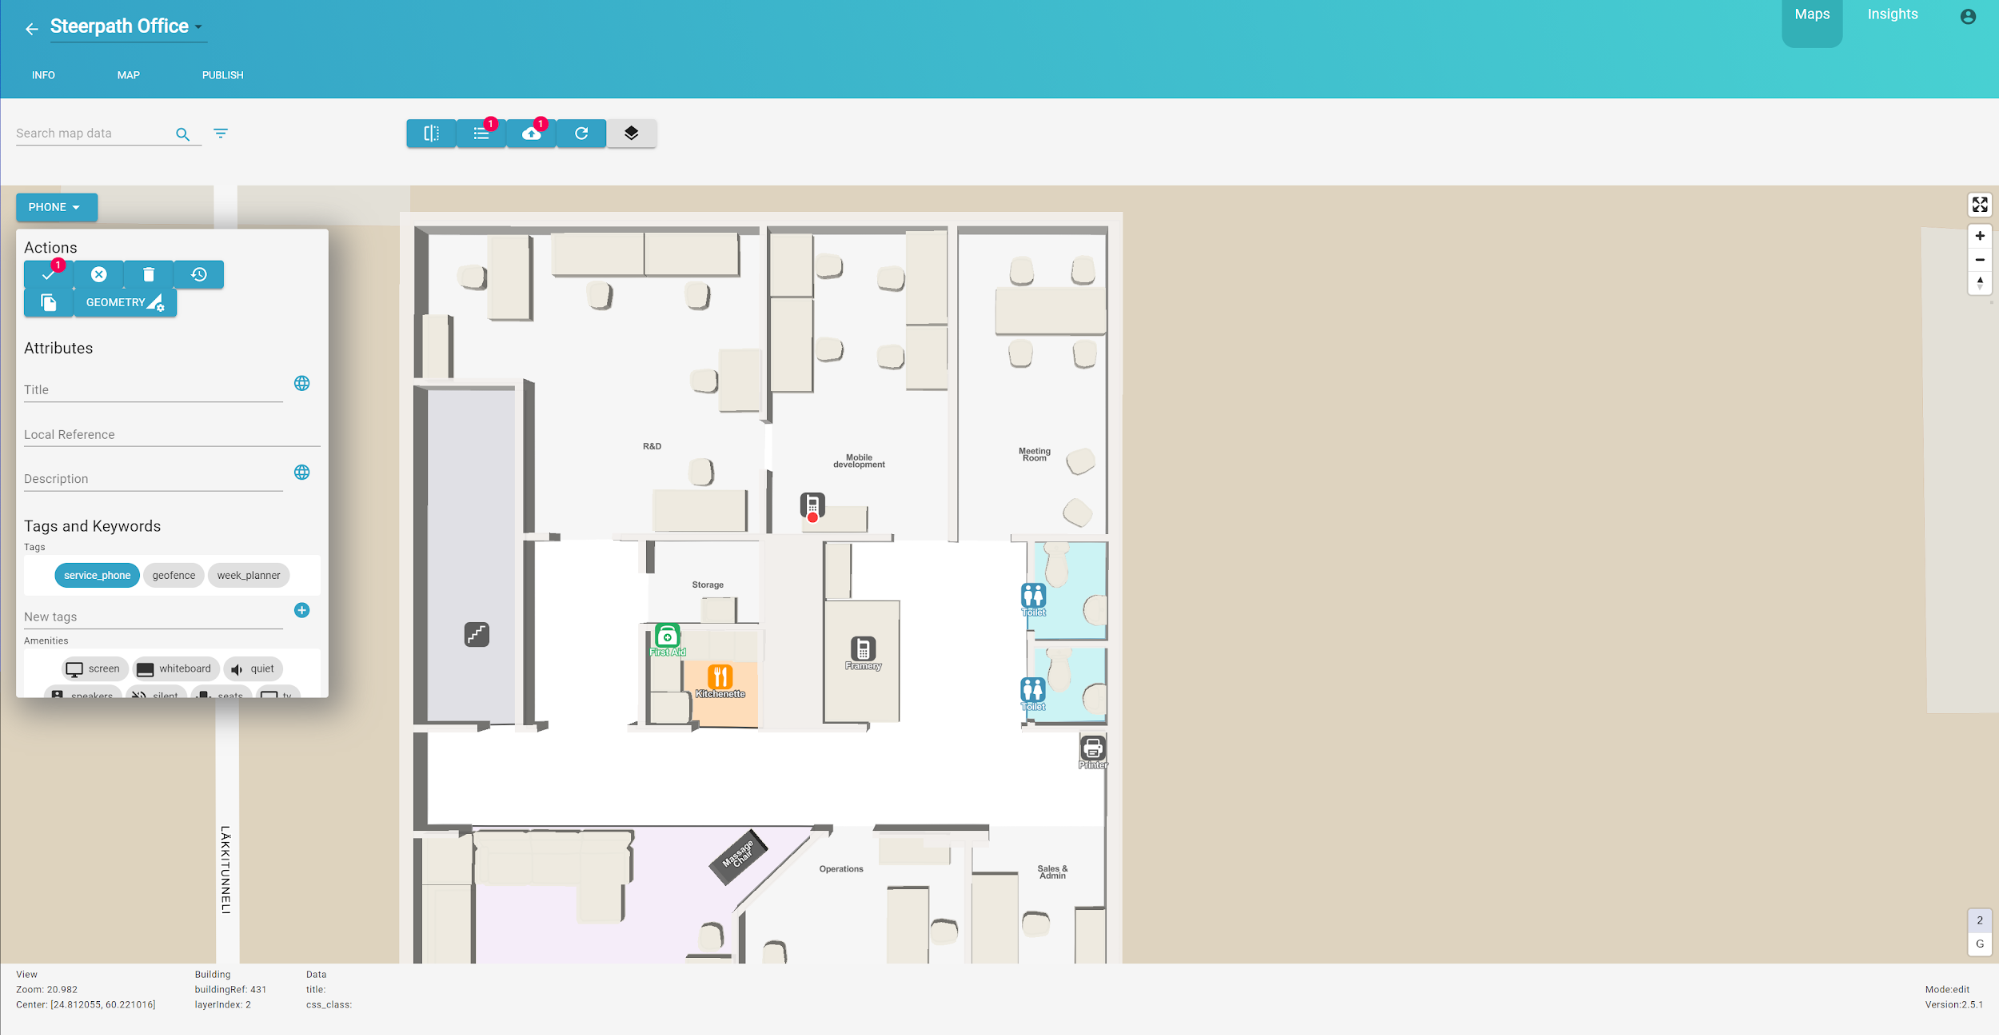Screen dimensions: 1999x1036
Task: Enable the whiteboard amenity
Action: [x=175, y=668]
